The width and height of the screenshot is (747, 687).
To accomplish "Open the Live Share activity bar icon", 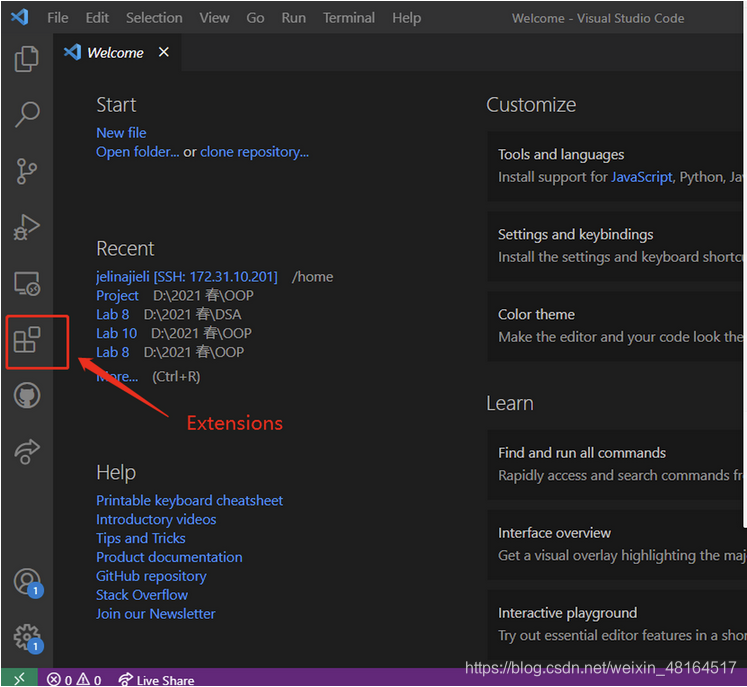I will (27, 451).
